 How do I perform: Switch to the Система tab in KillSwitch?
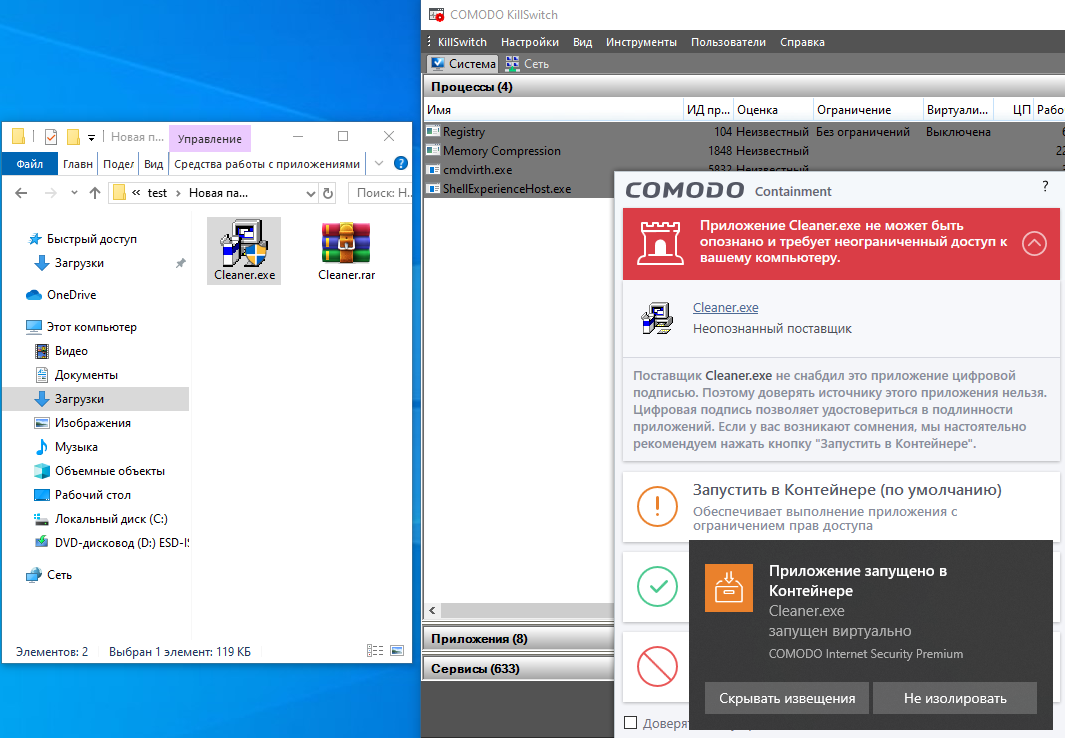pyautogui.click(x=463, y=64)
